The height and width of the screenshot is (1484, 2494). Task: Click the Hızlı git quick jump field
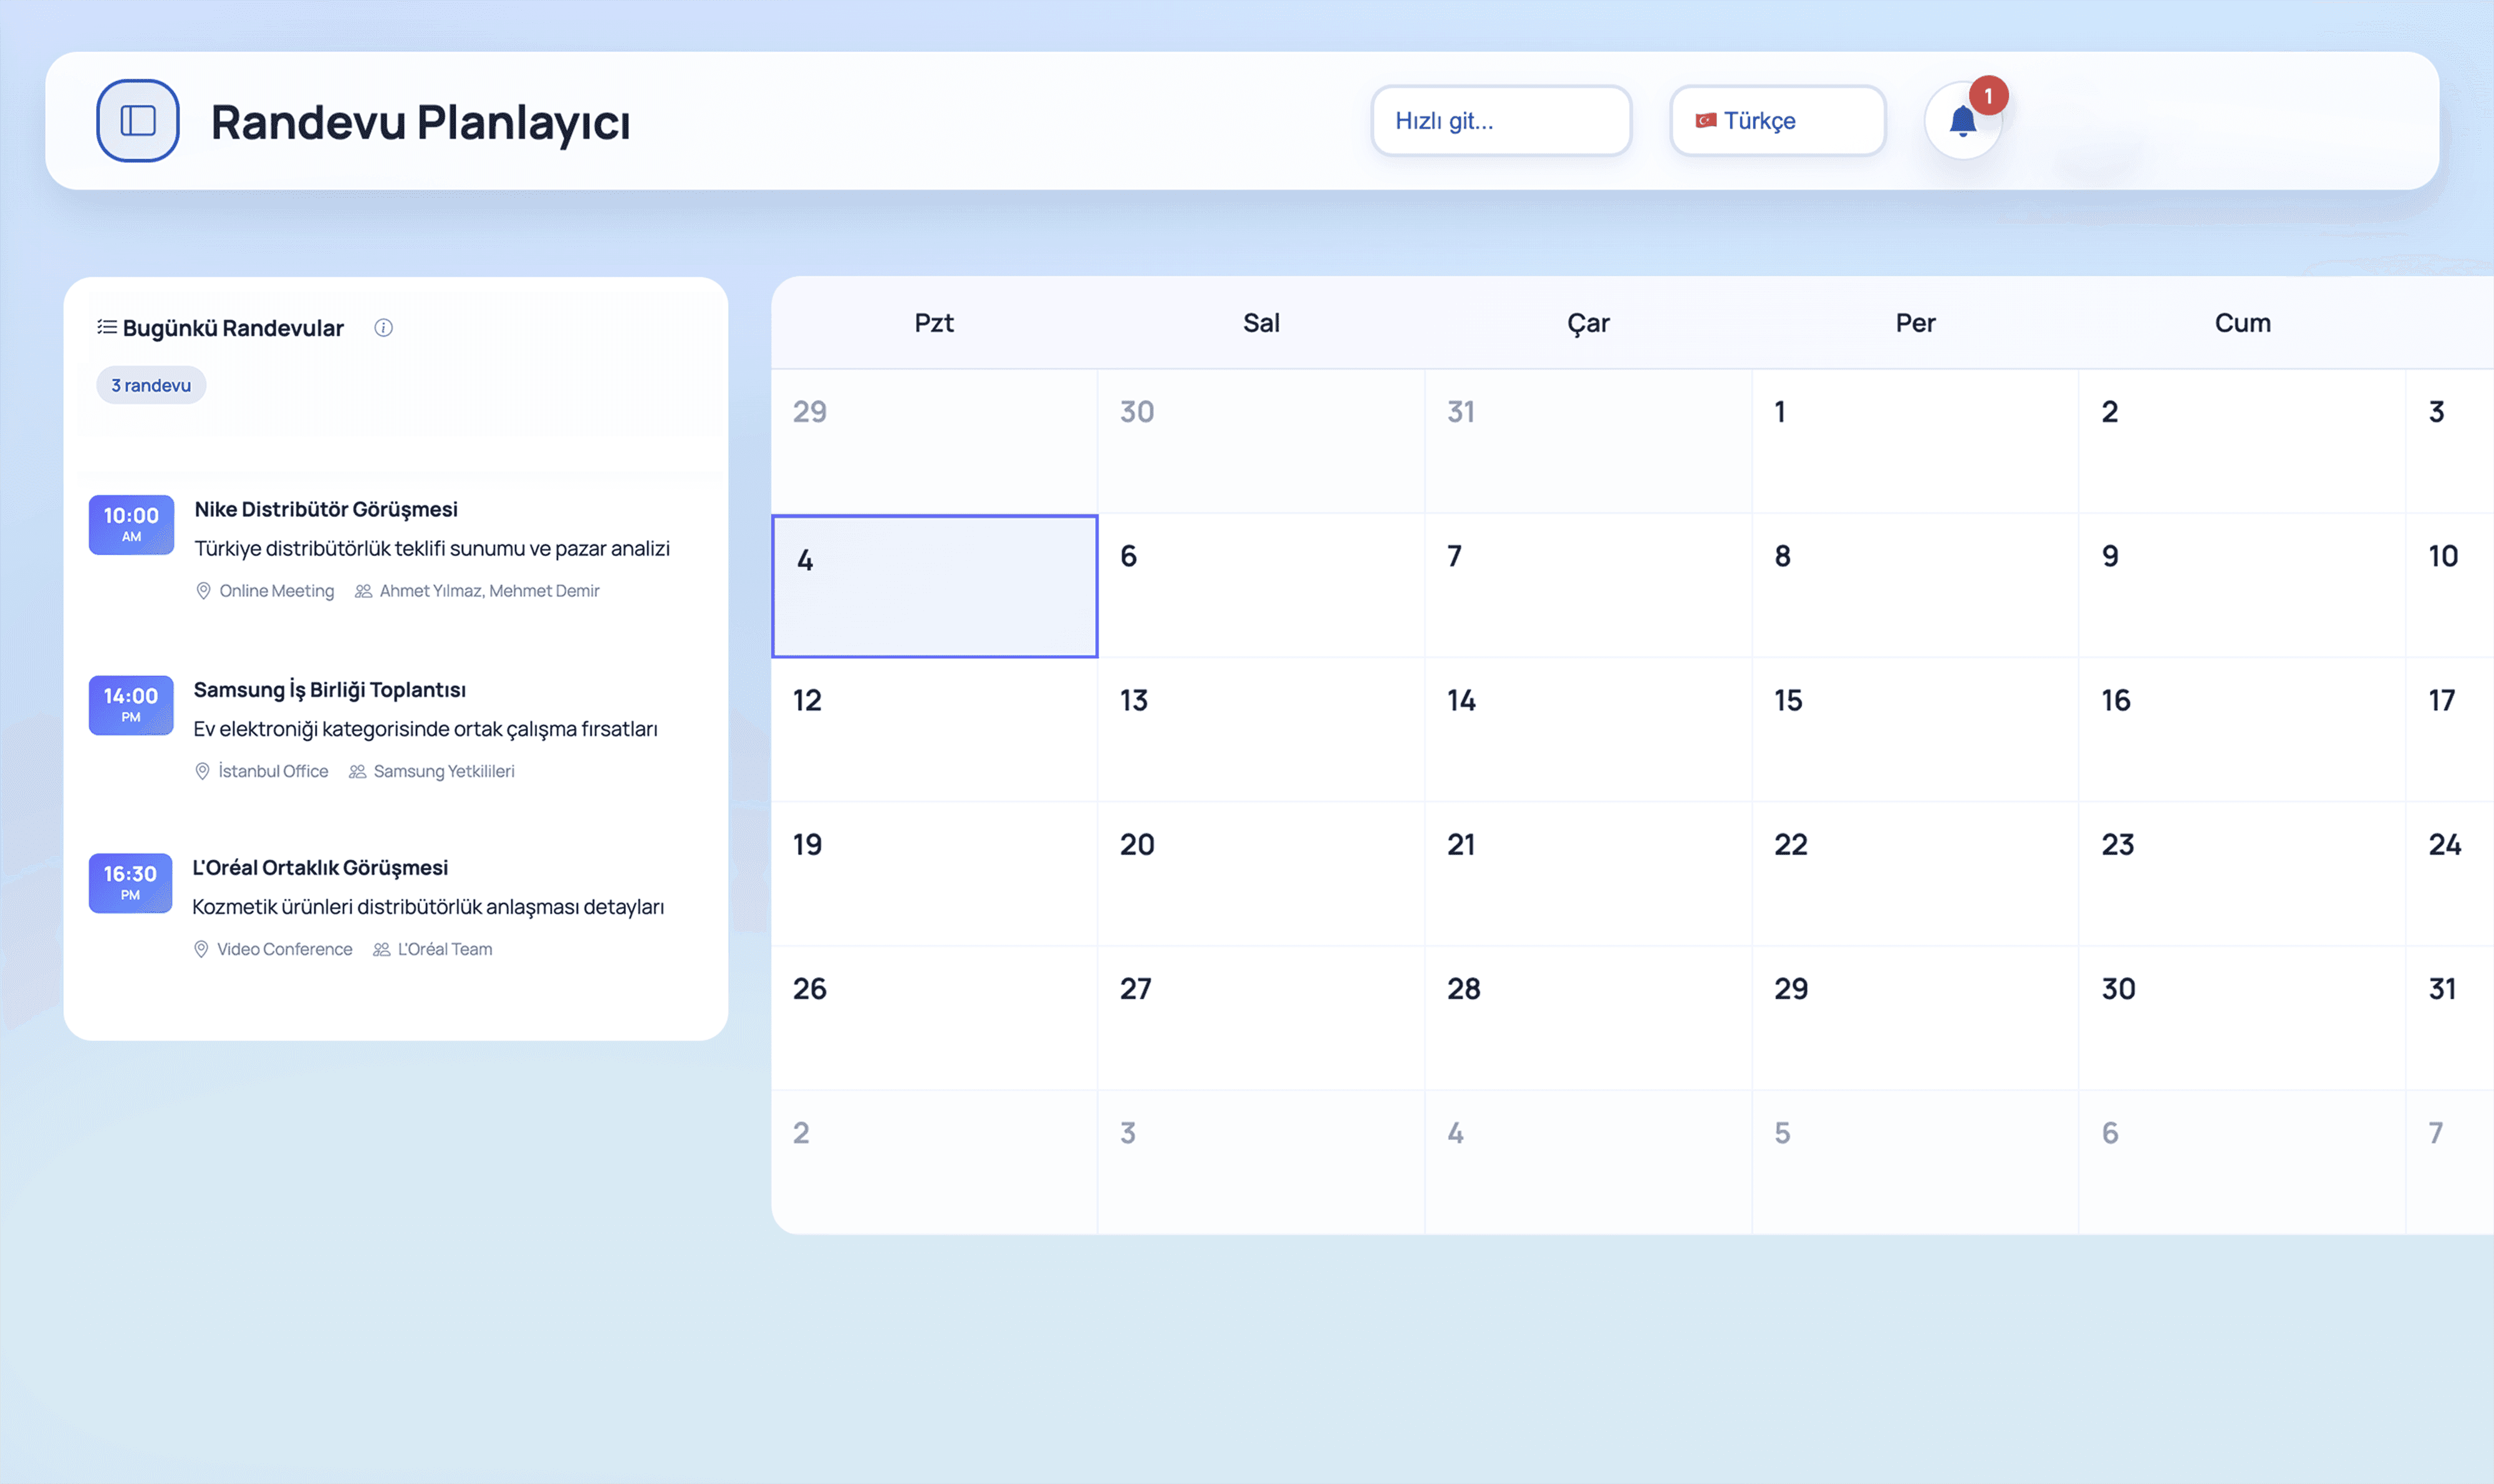(1500, 121)
